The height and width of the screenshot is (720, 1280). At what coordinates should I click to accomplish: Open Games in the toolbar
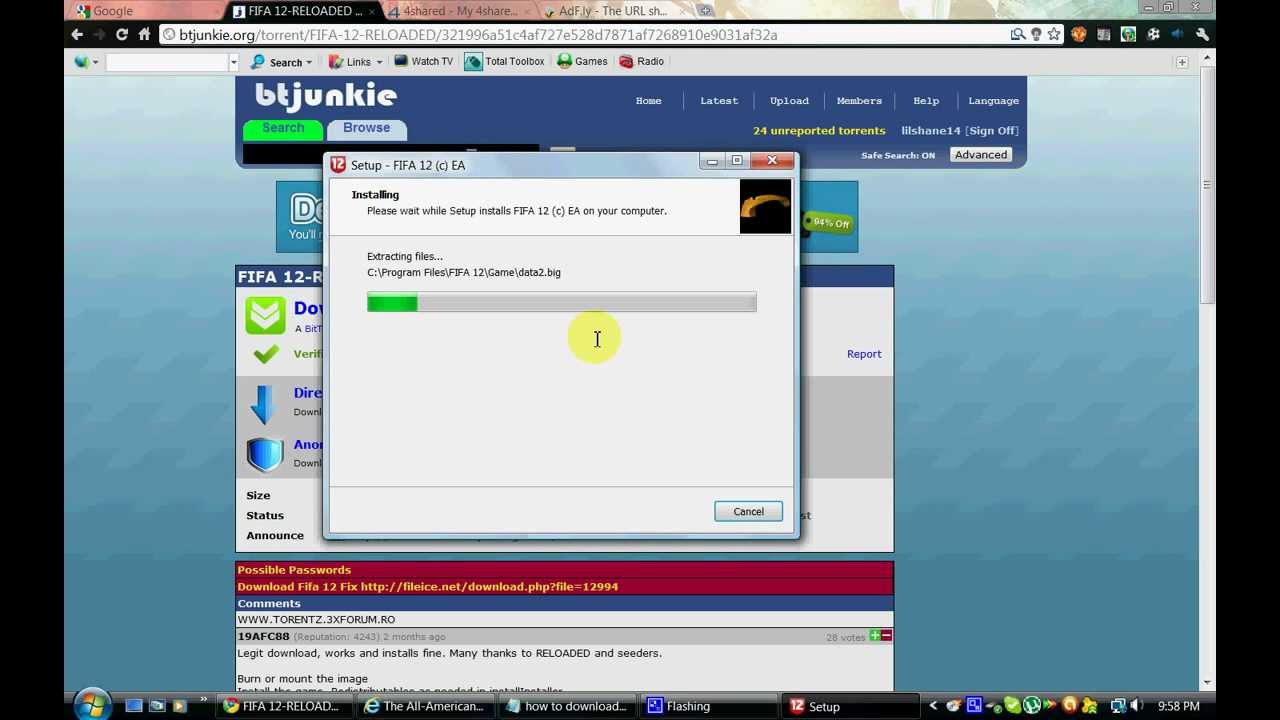582,61
